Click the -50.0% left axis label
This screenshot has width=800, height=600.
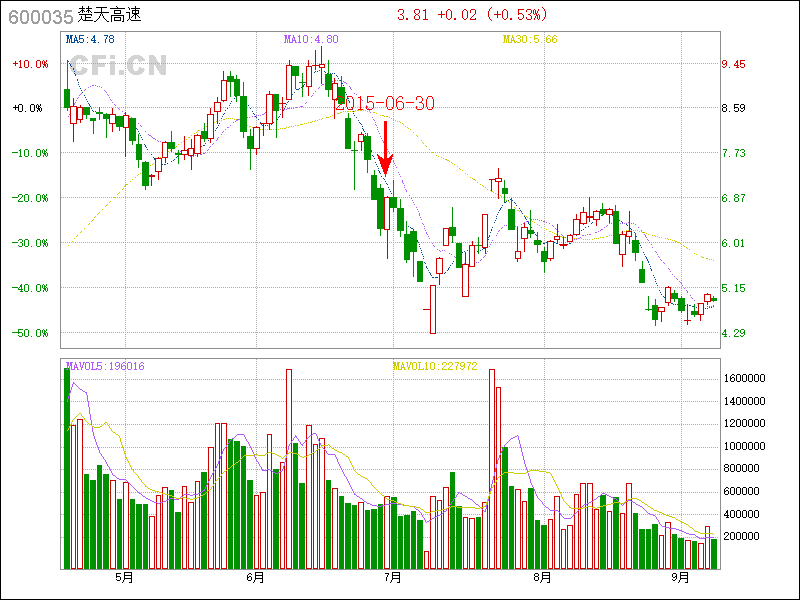click(x=30, y=333)
